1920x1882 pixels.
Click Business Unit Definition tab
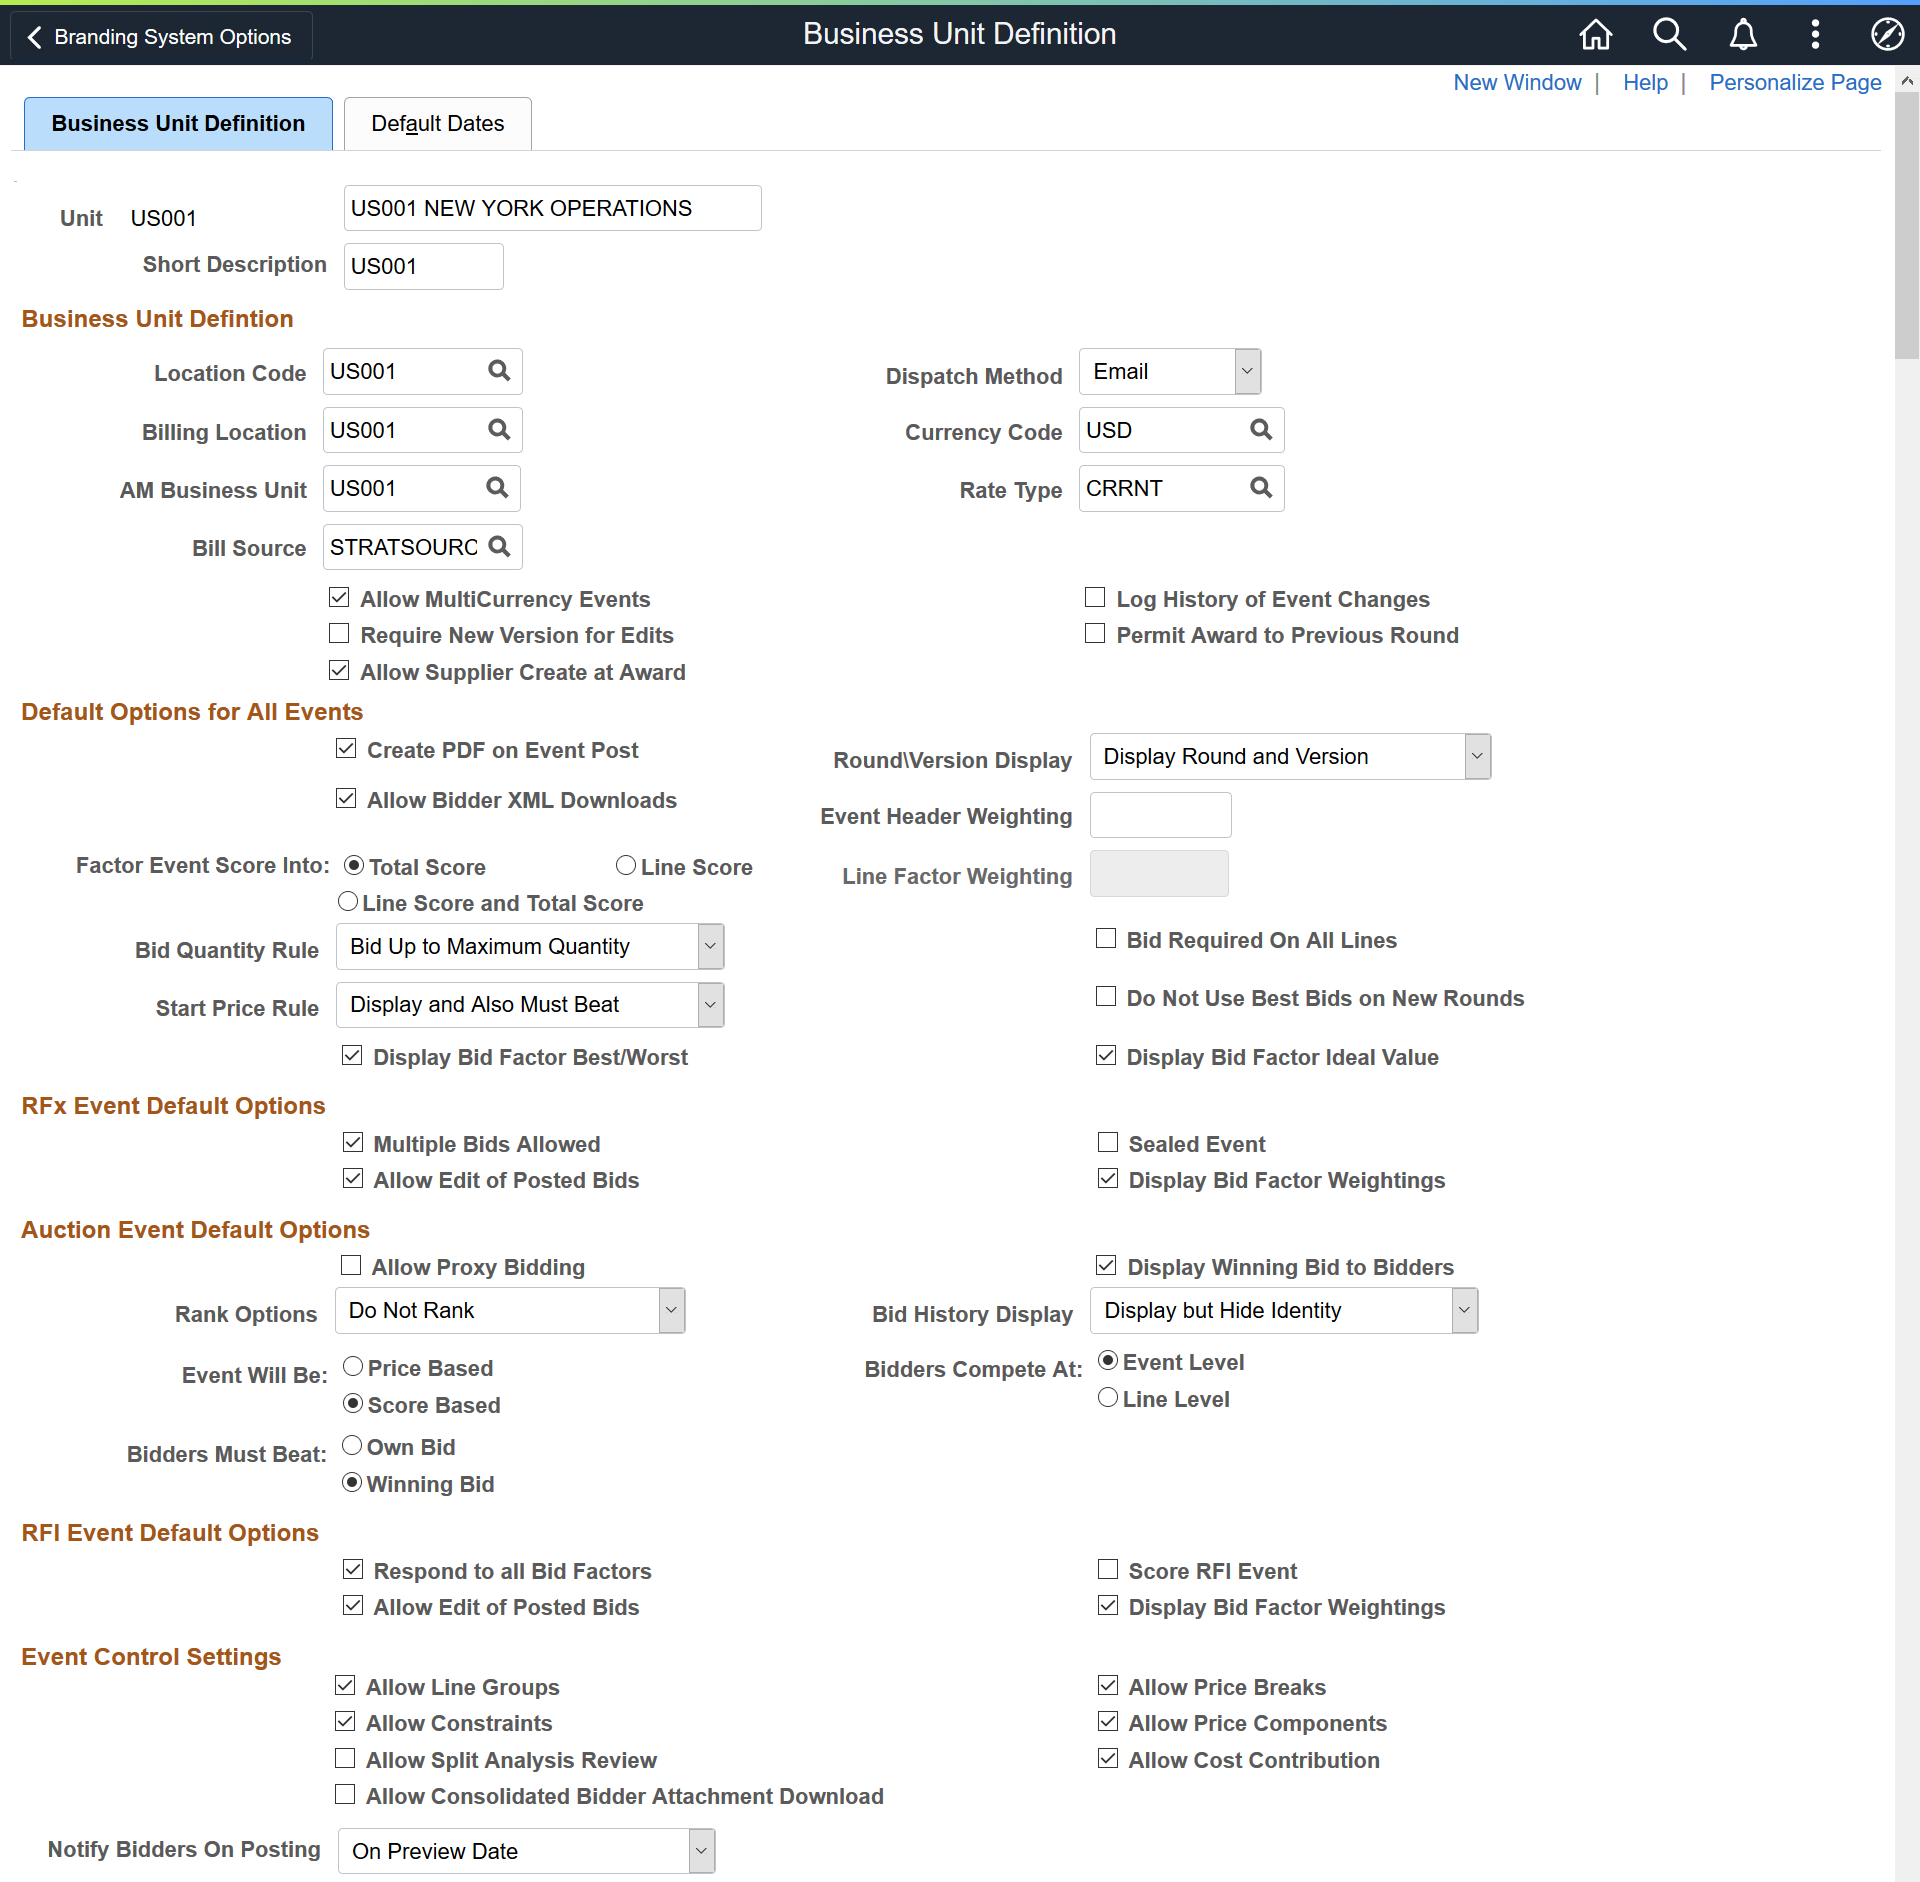pos(178,122)
